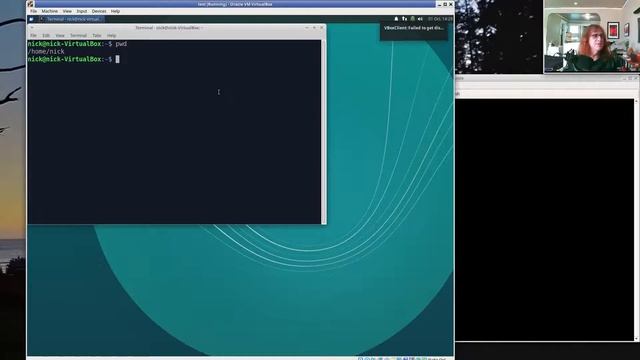Open the Terminal File menu
The height and width of the screenshot is (360, 640).
pyautogui.click(x=33, y=36)
